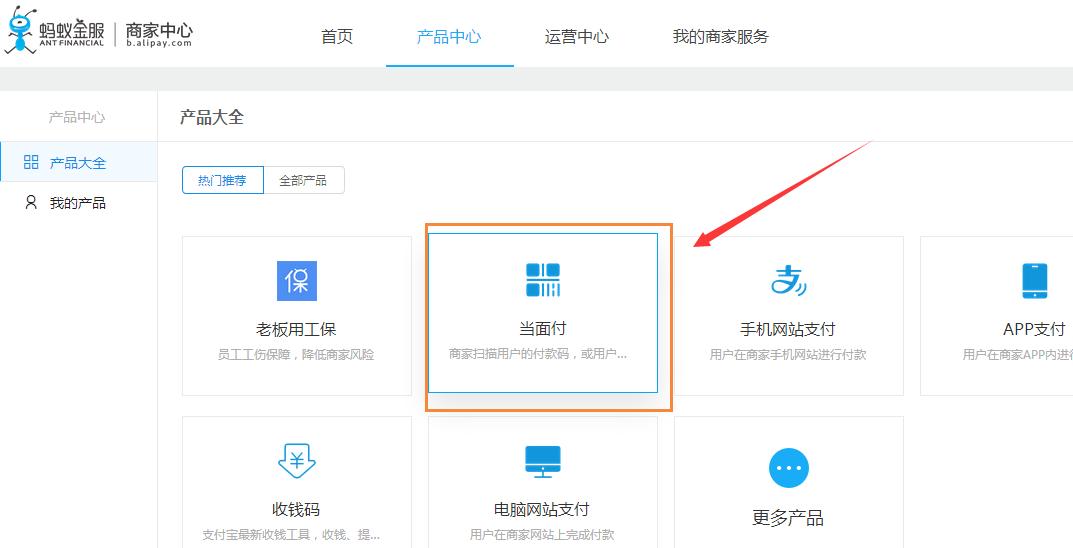This screenshot has width=1073, height=548.
Task: Open the 产品中心 tab
Action: click(449, 37)
